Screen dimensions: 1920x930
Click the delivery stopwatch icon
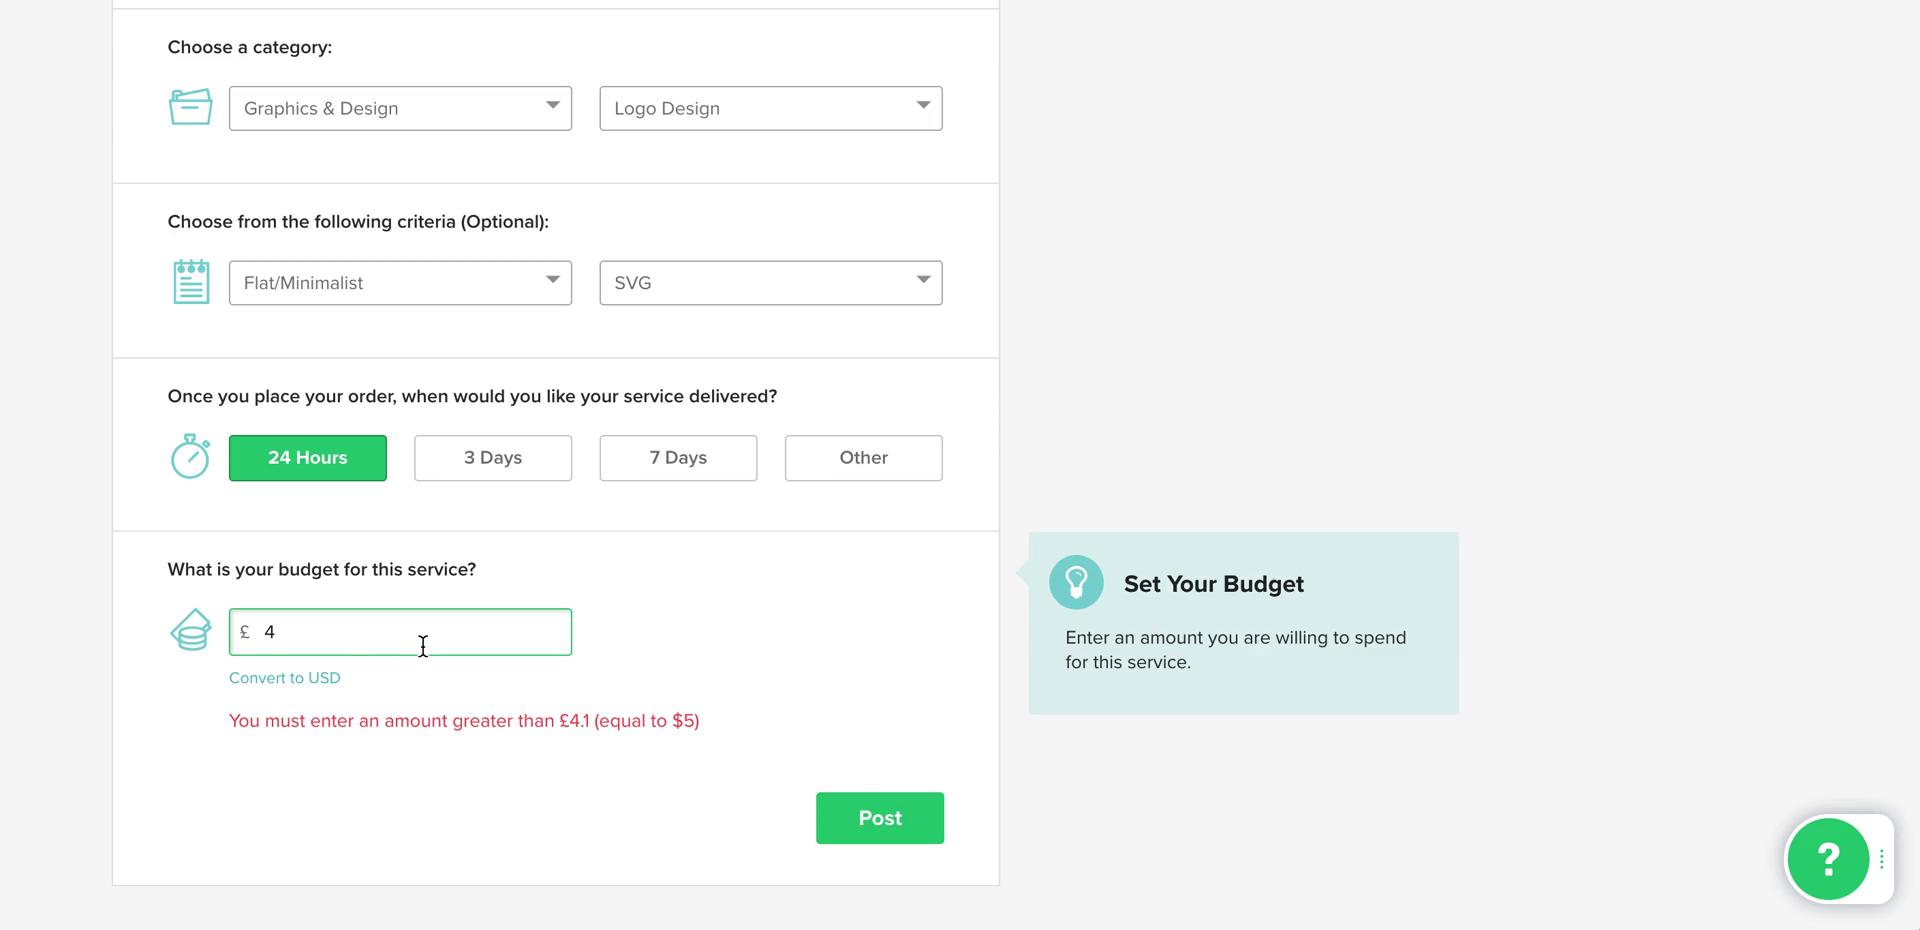pyautogui.click(x=190, y=456)
